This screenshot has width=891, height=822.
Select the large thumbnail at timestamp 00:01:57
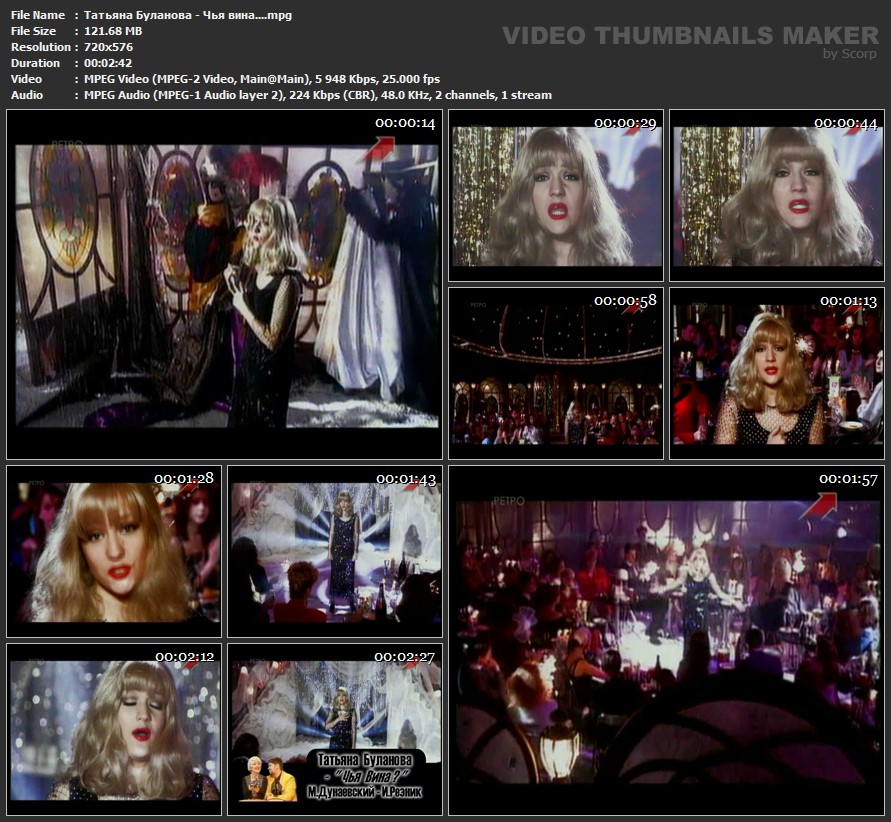667,641
